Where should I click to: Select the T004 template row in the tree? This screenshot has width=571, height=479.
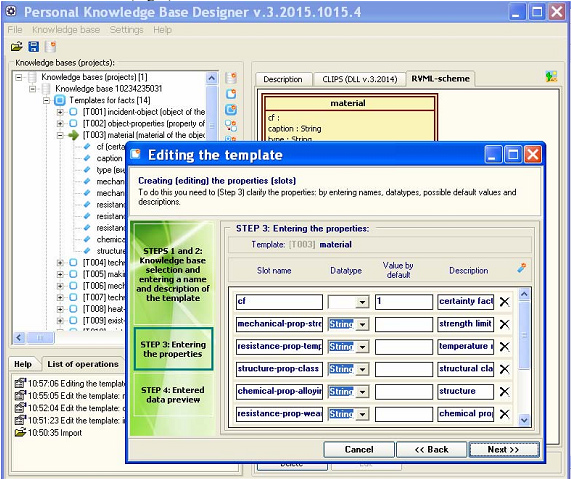[103, 263]
